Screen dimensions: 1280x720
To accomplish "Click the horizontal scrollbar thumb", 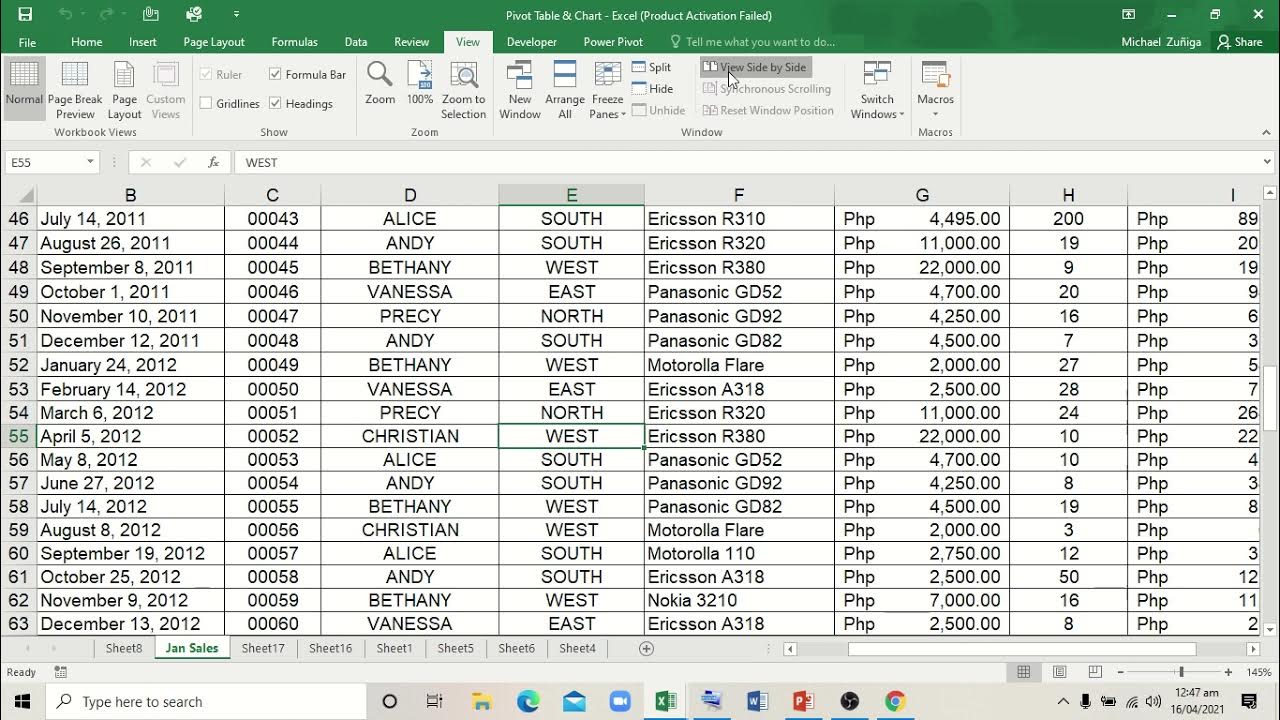I will pyautogui.click(x=1020, y=649).
